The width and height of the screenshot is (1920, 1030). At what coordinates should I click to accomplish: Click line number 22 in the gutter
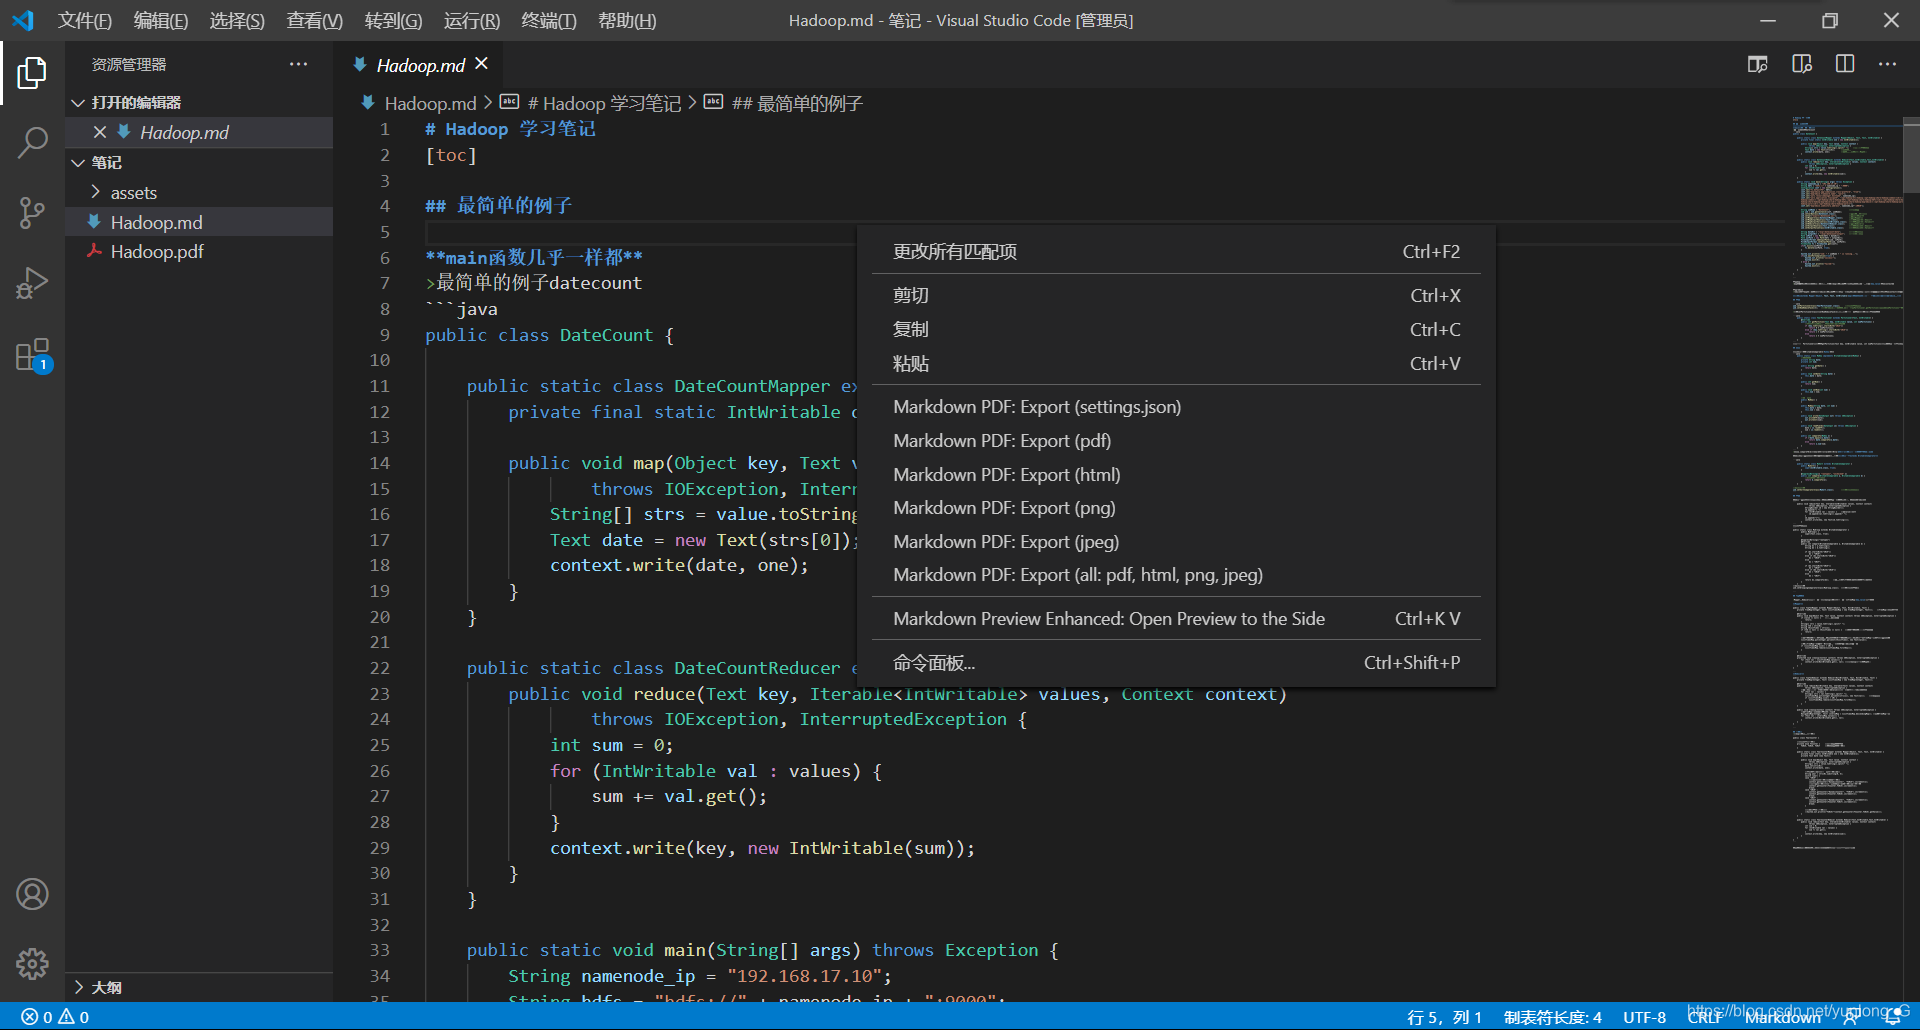380,668
